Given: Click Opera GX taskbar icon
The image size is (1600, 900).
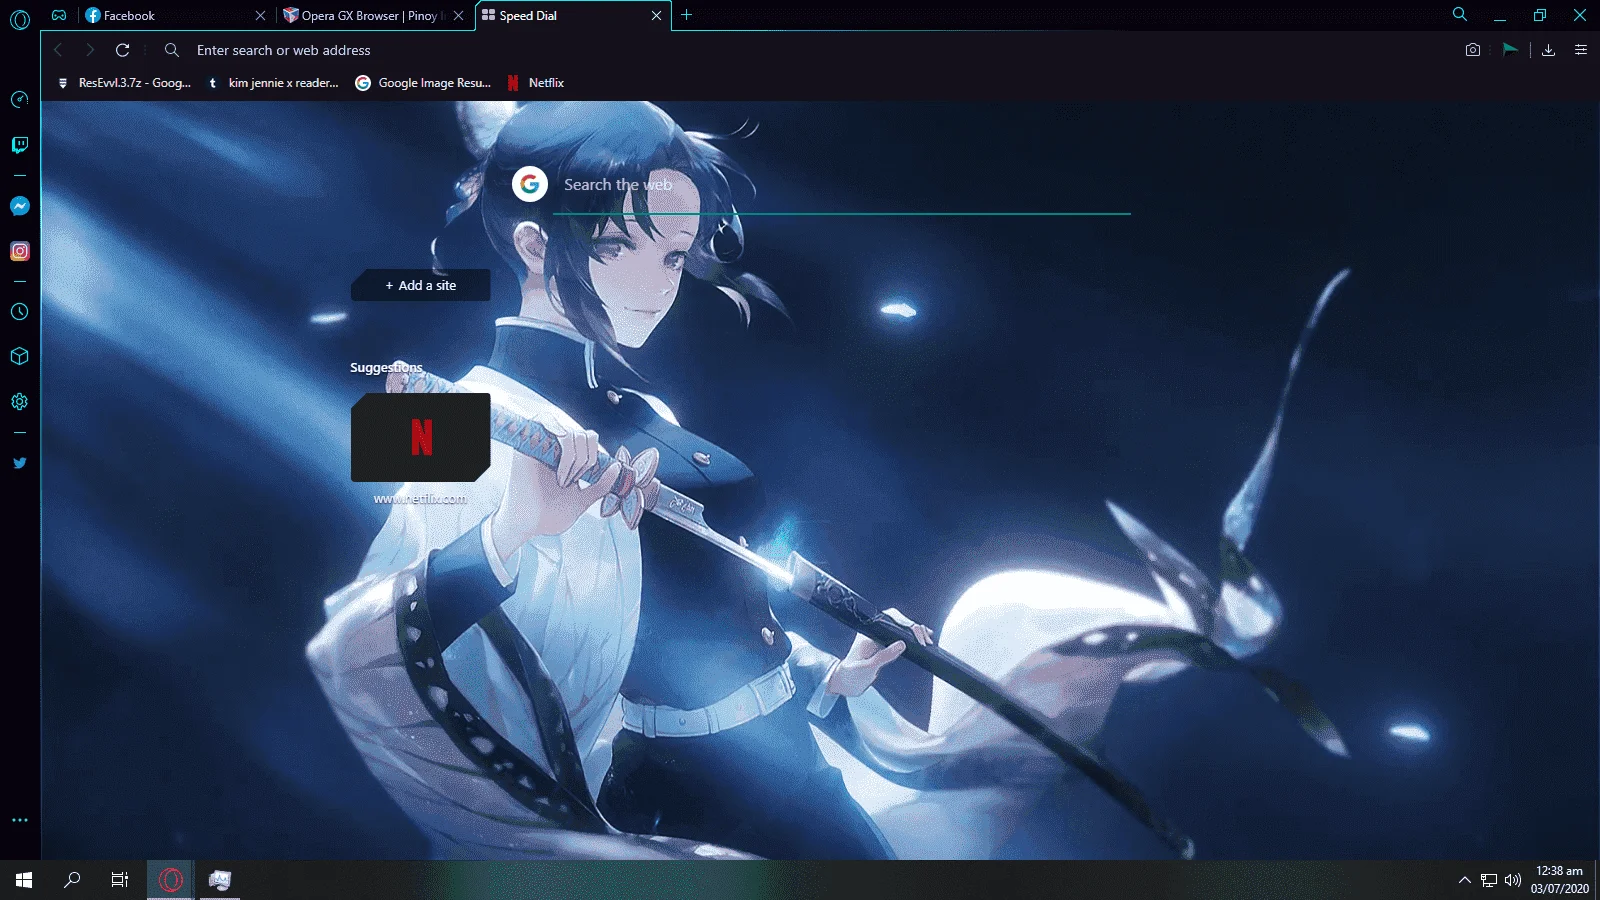Looking at the screenshot, I should point(171,880).
